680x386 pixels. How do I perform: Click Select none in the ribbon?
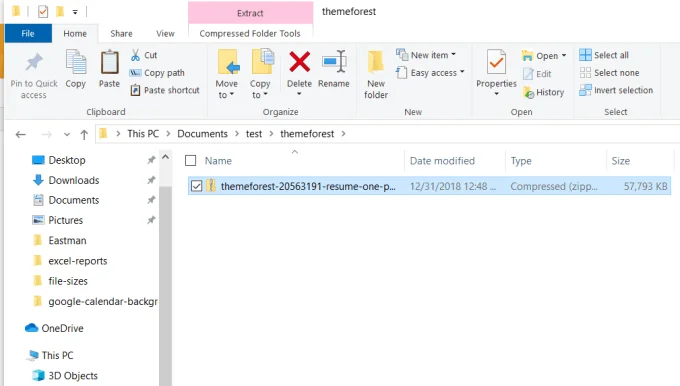tap(609, 72)
